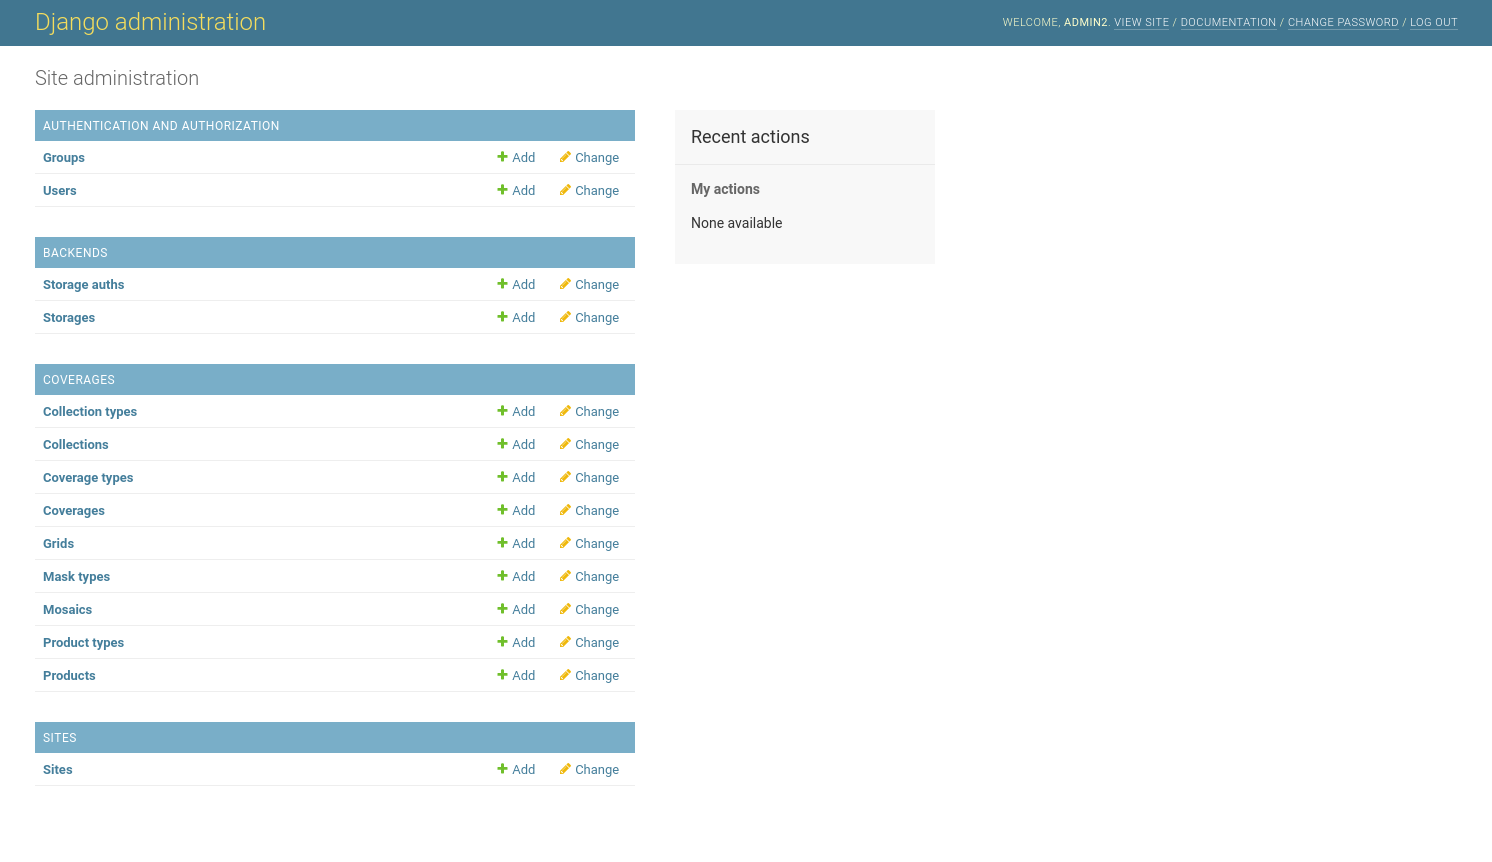Add a new Collection type

[x=516, y=412]
